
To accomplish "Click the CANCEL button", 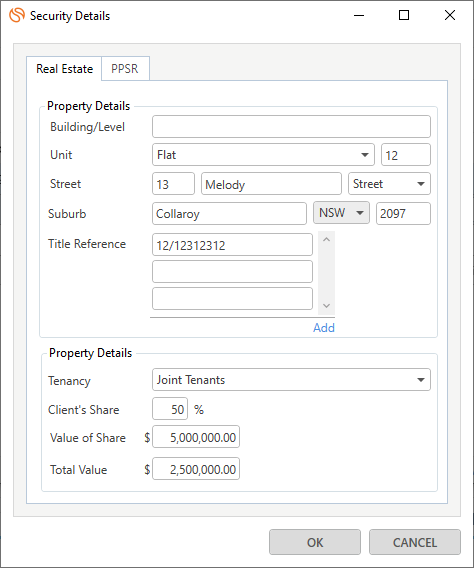I will (x=415, y=542).
